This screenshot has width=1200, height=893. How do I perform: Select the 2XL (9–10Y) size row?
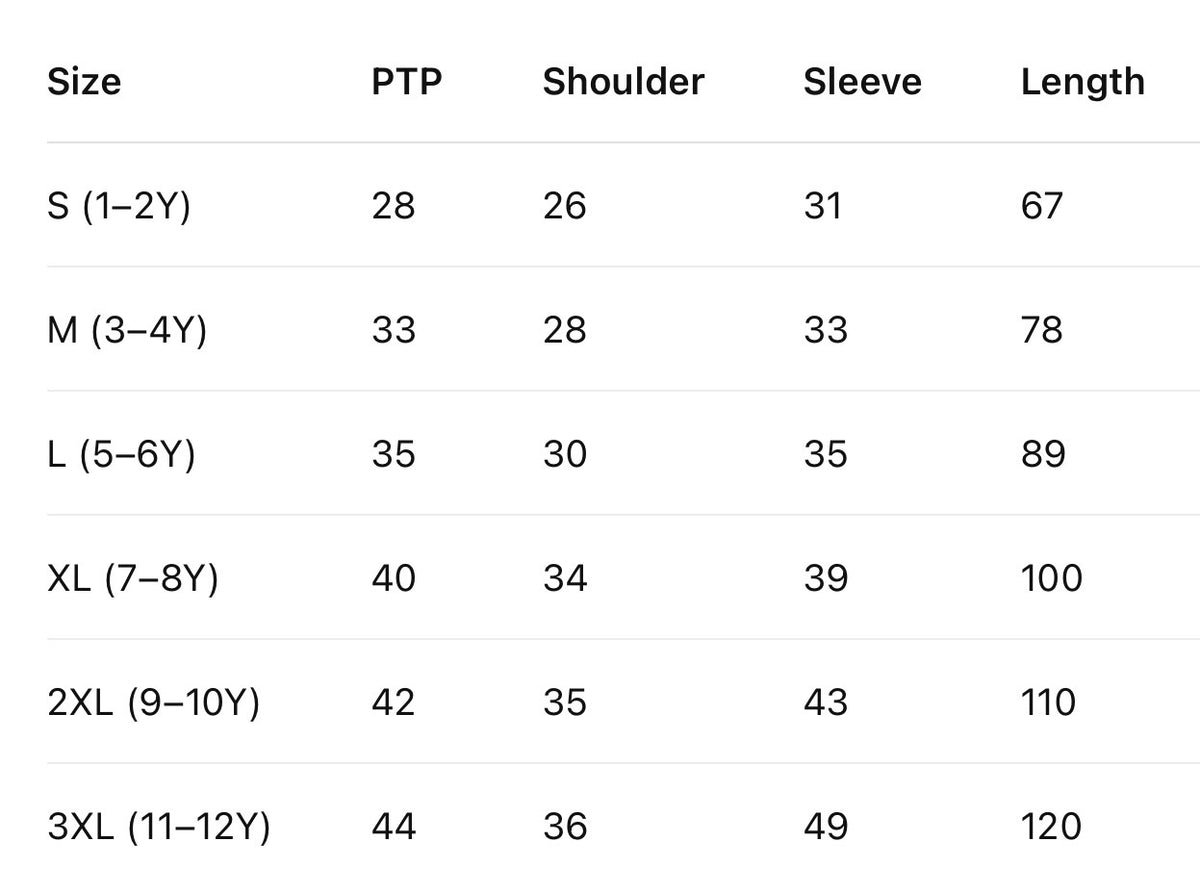tap(600, 702)
